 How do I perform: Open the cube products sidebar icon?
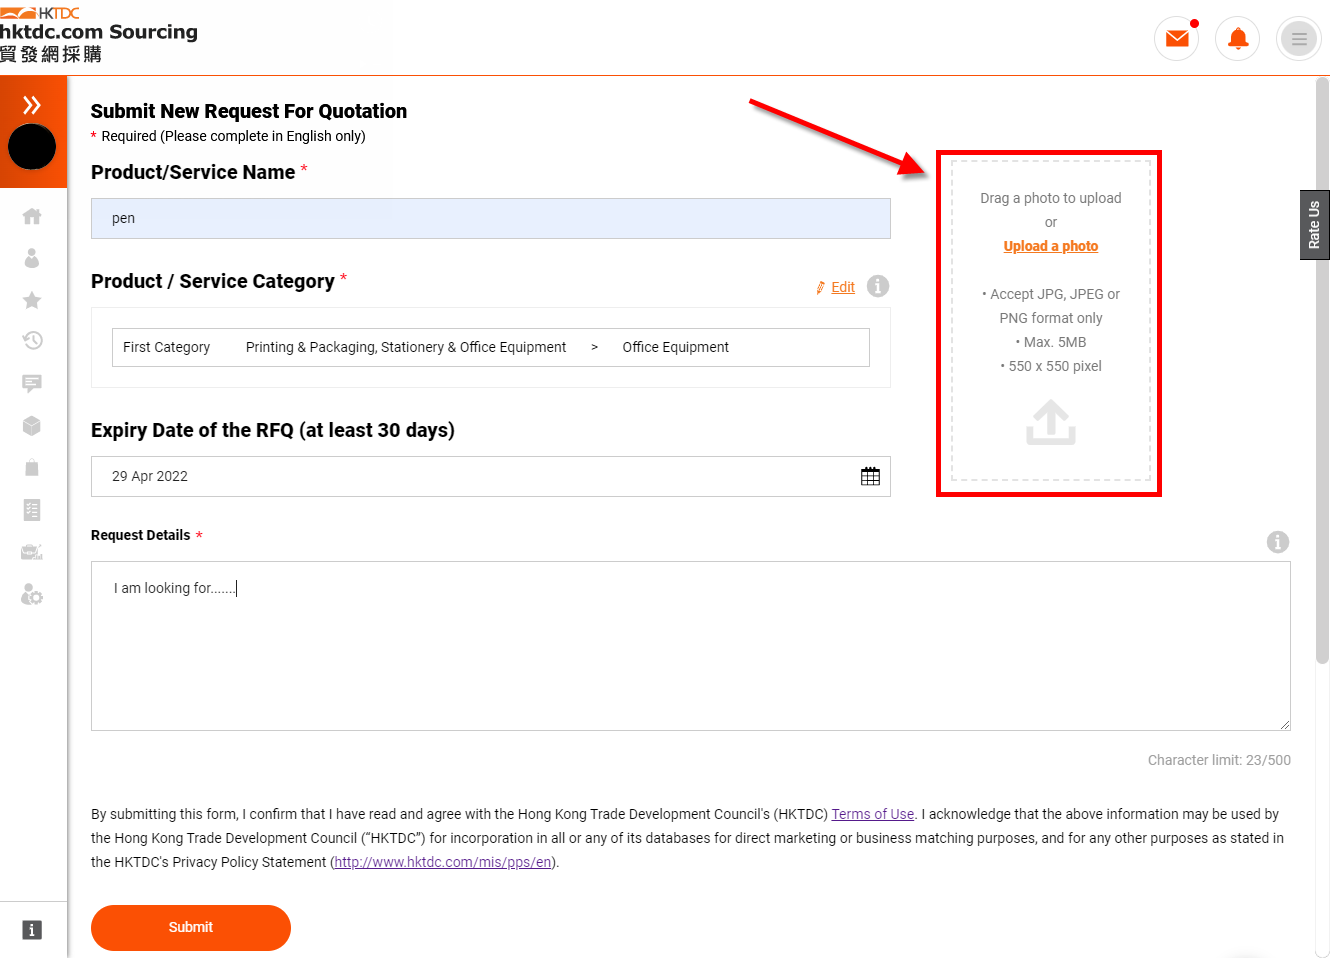pos(32,425)
